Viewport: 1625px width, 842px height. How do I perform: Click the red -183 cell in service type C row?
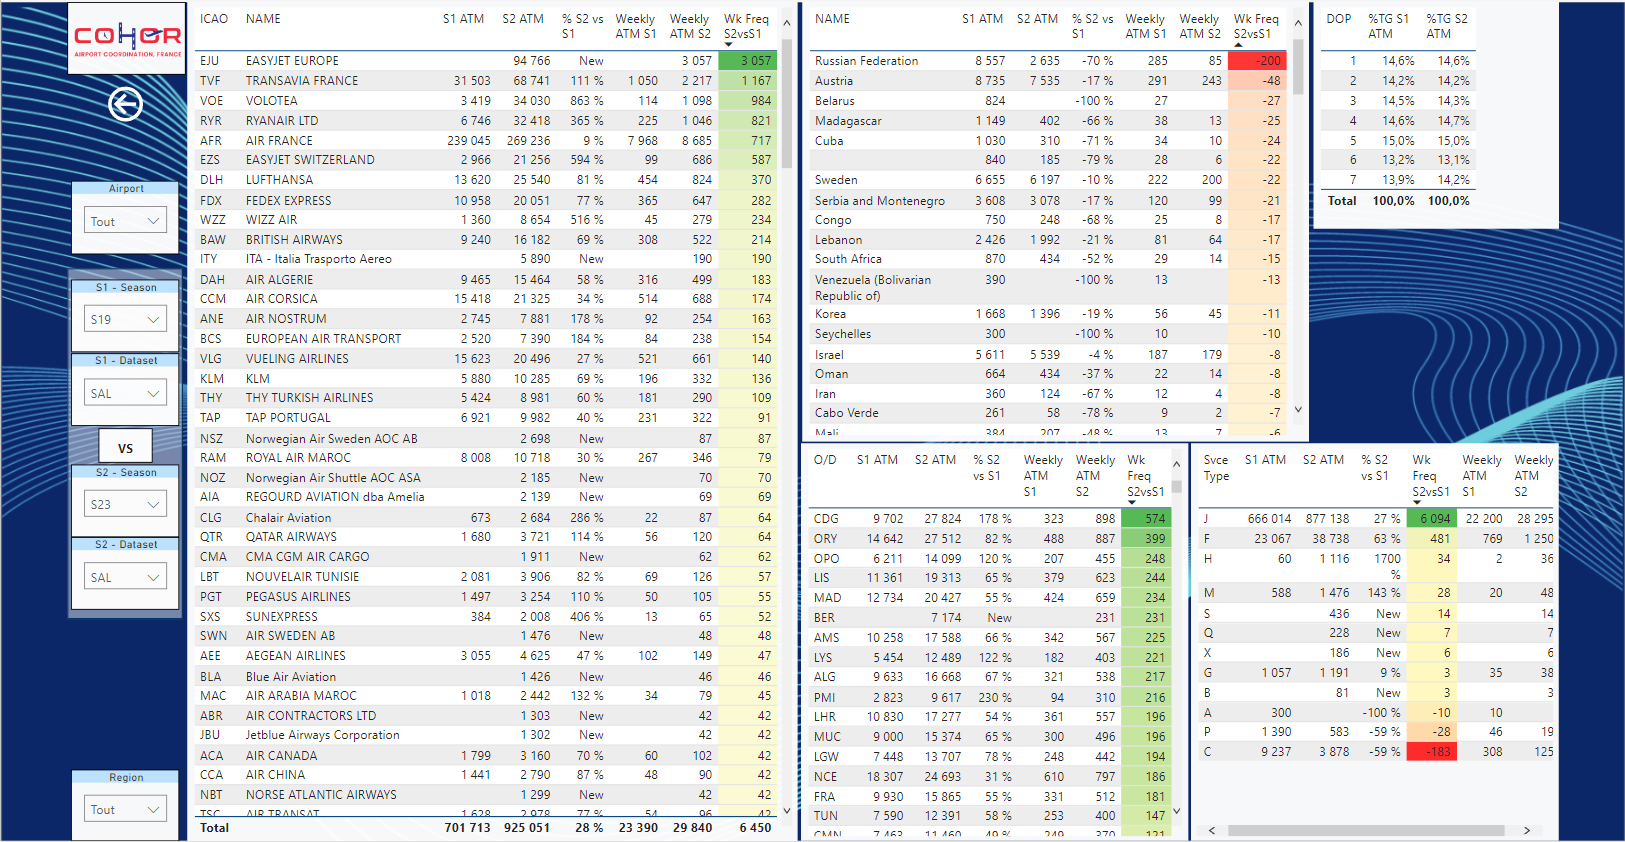pos(1431,752)
